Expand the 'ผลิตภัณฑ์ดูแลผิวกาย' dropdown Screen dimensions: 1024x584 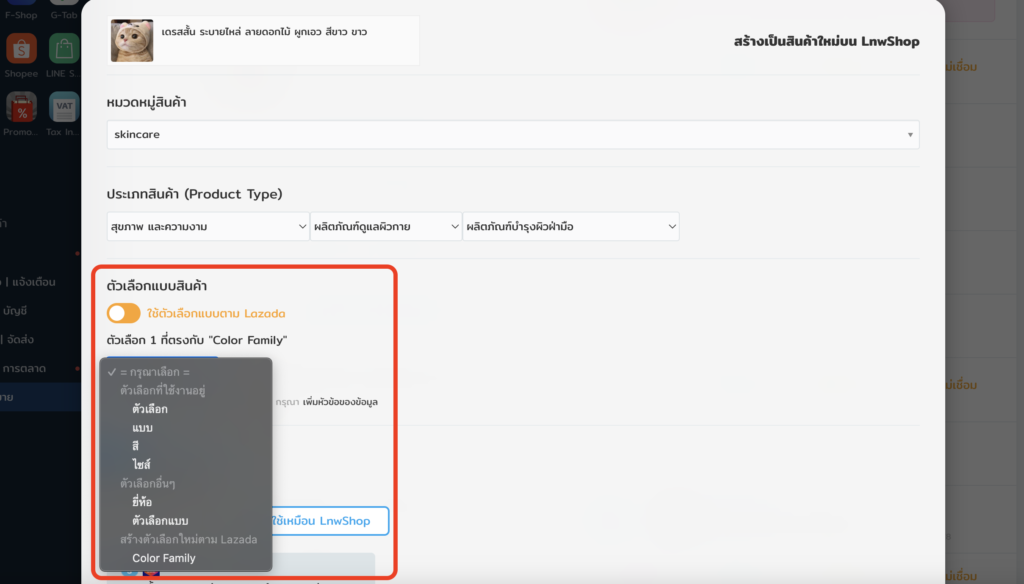pyautogui.click(x=385, y=227)
